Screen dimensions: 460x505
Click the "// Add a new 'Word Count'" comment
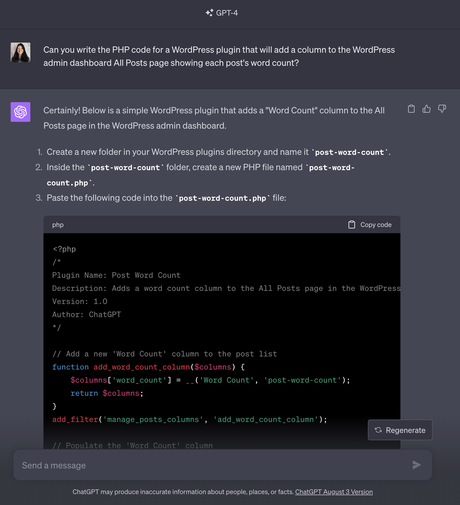tap(165, 354)
